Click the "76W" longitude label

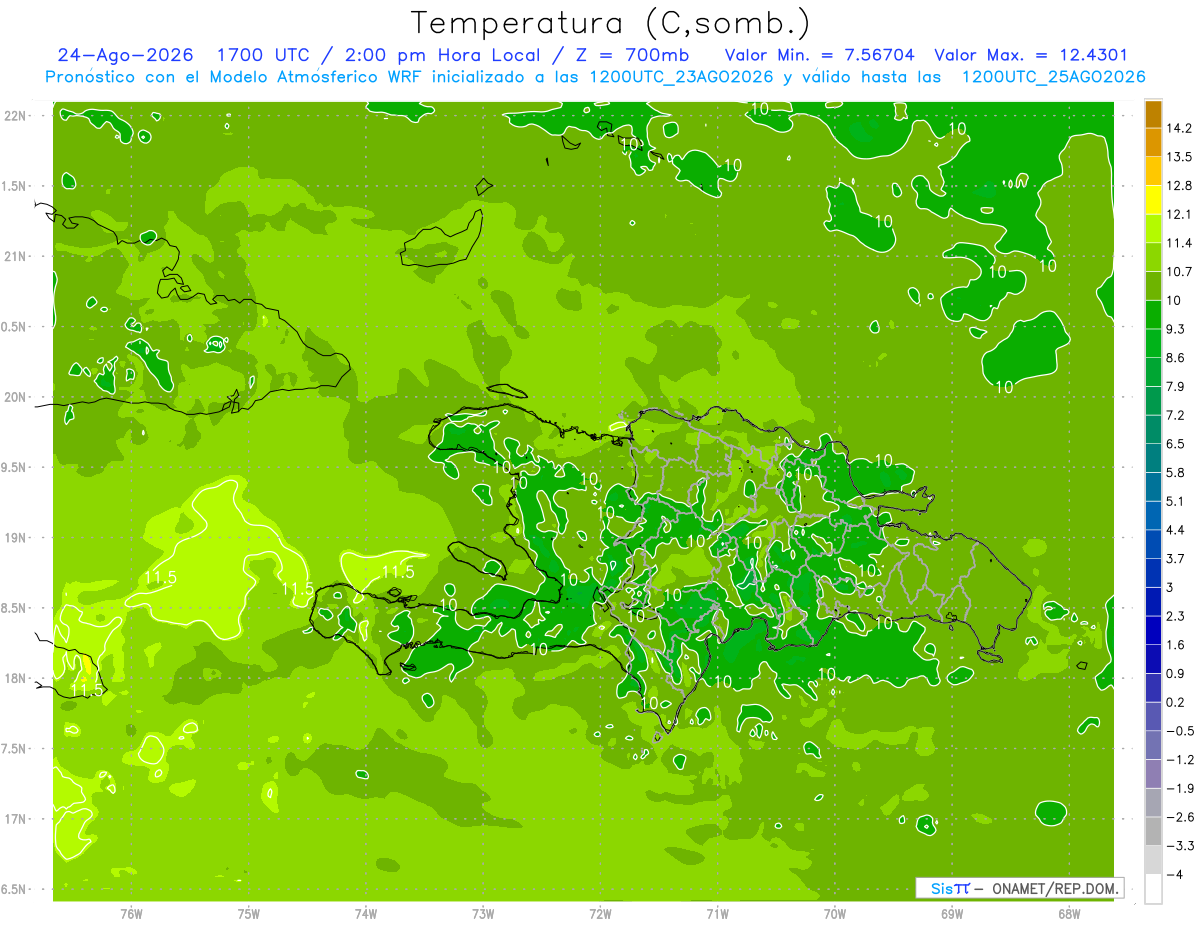tap(131, 914)
